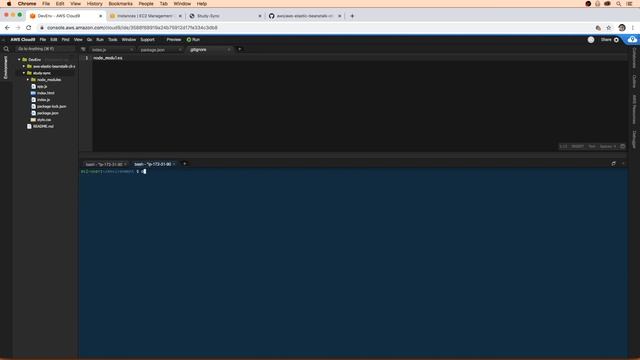Open style.css in the file tree
640x360 pixels.
pyautogui.click(x=44, y=120)
